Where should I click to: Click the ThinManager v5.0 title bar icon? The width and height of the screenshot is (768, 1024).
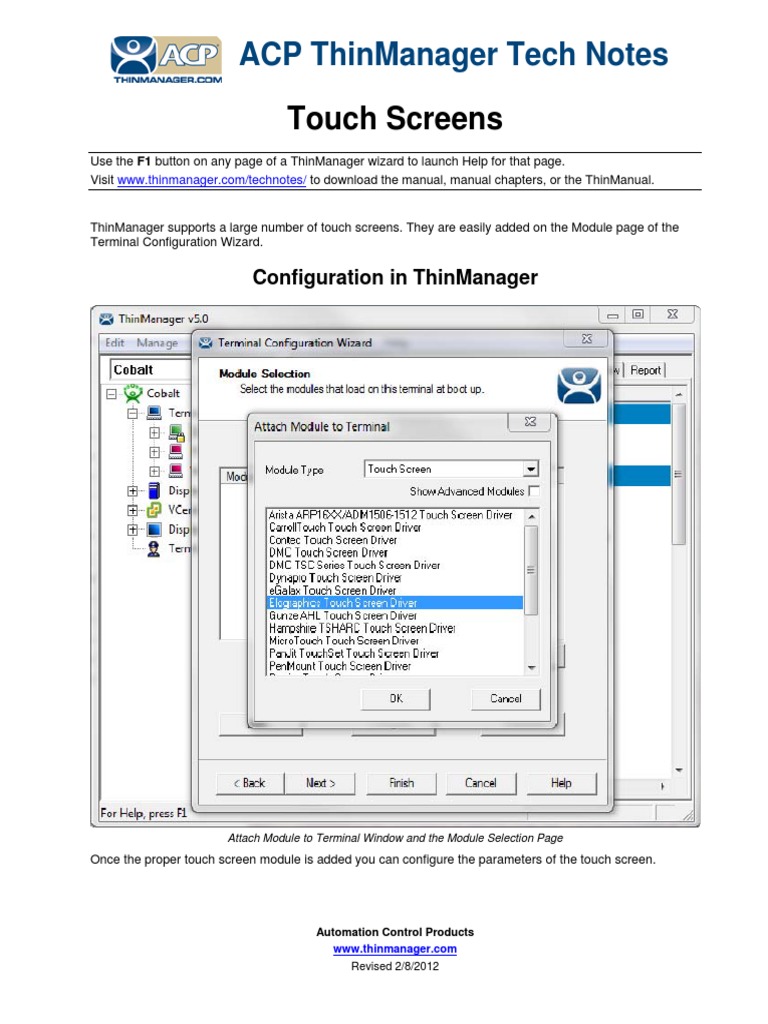106,319
